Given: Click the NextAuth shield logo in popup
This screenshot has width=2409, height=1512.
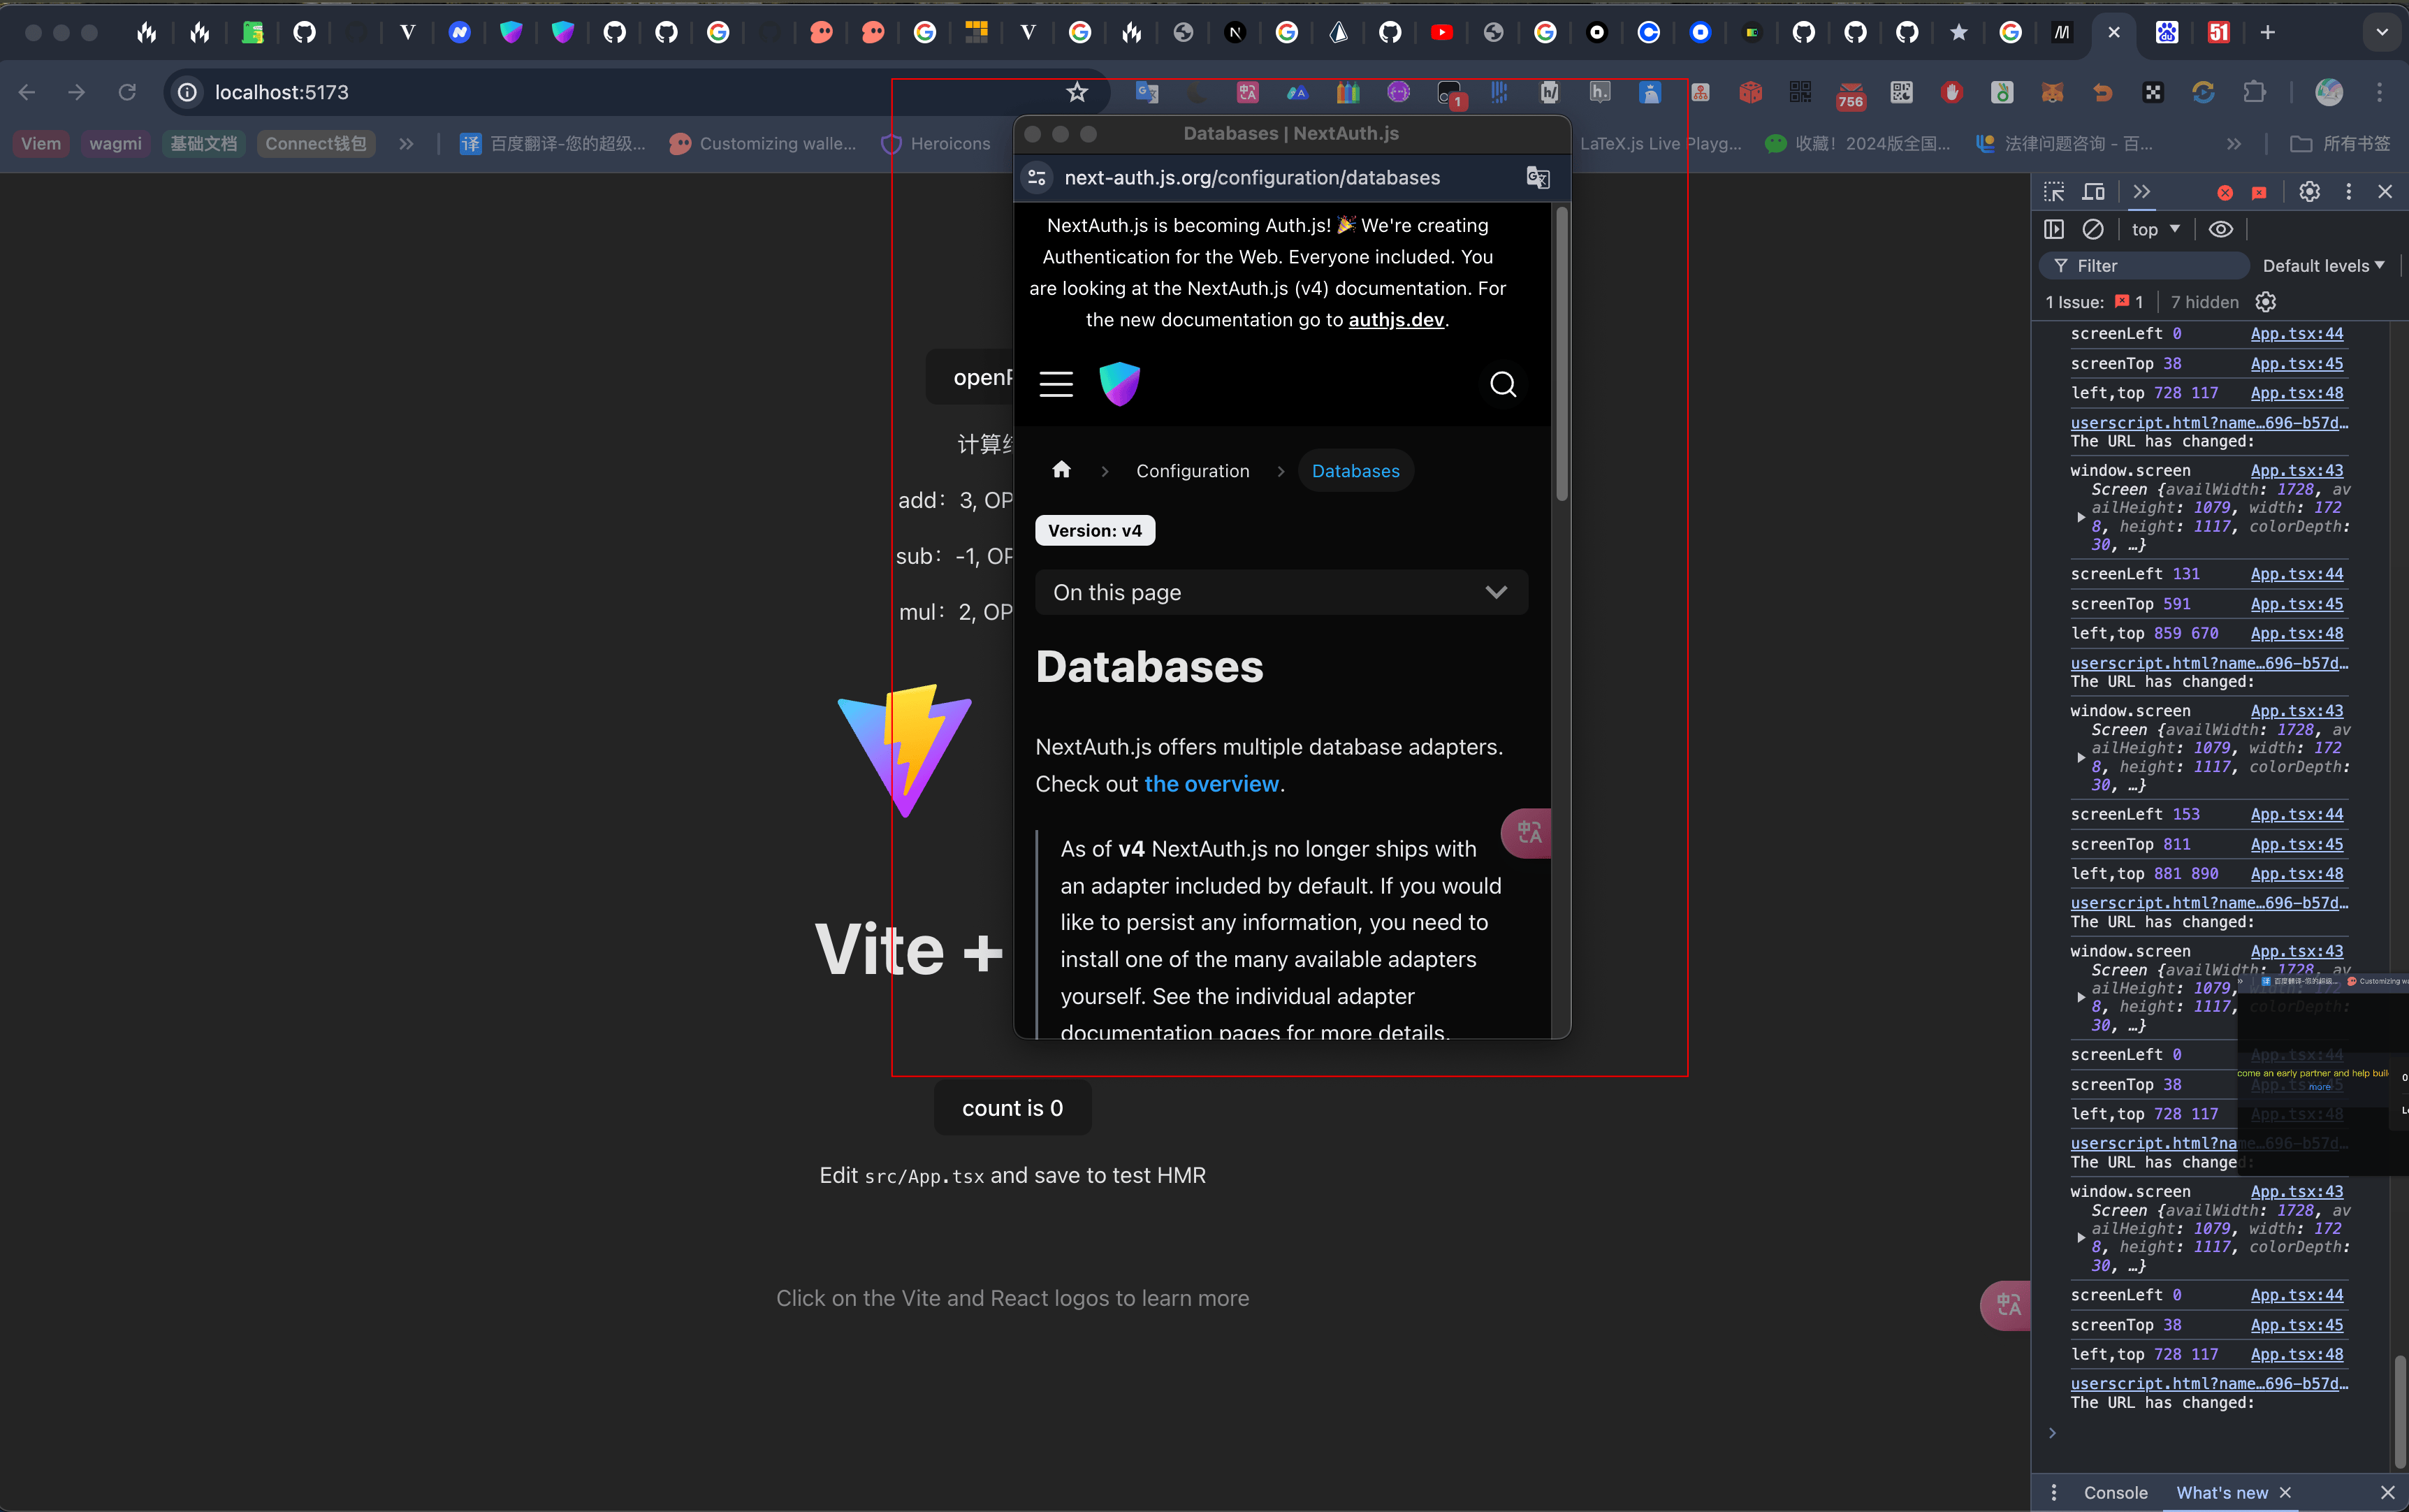Looking at the screenshot, I should point(1120,384).
